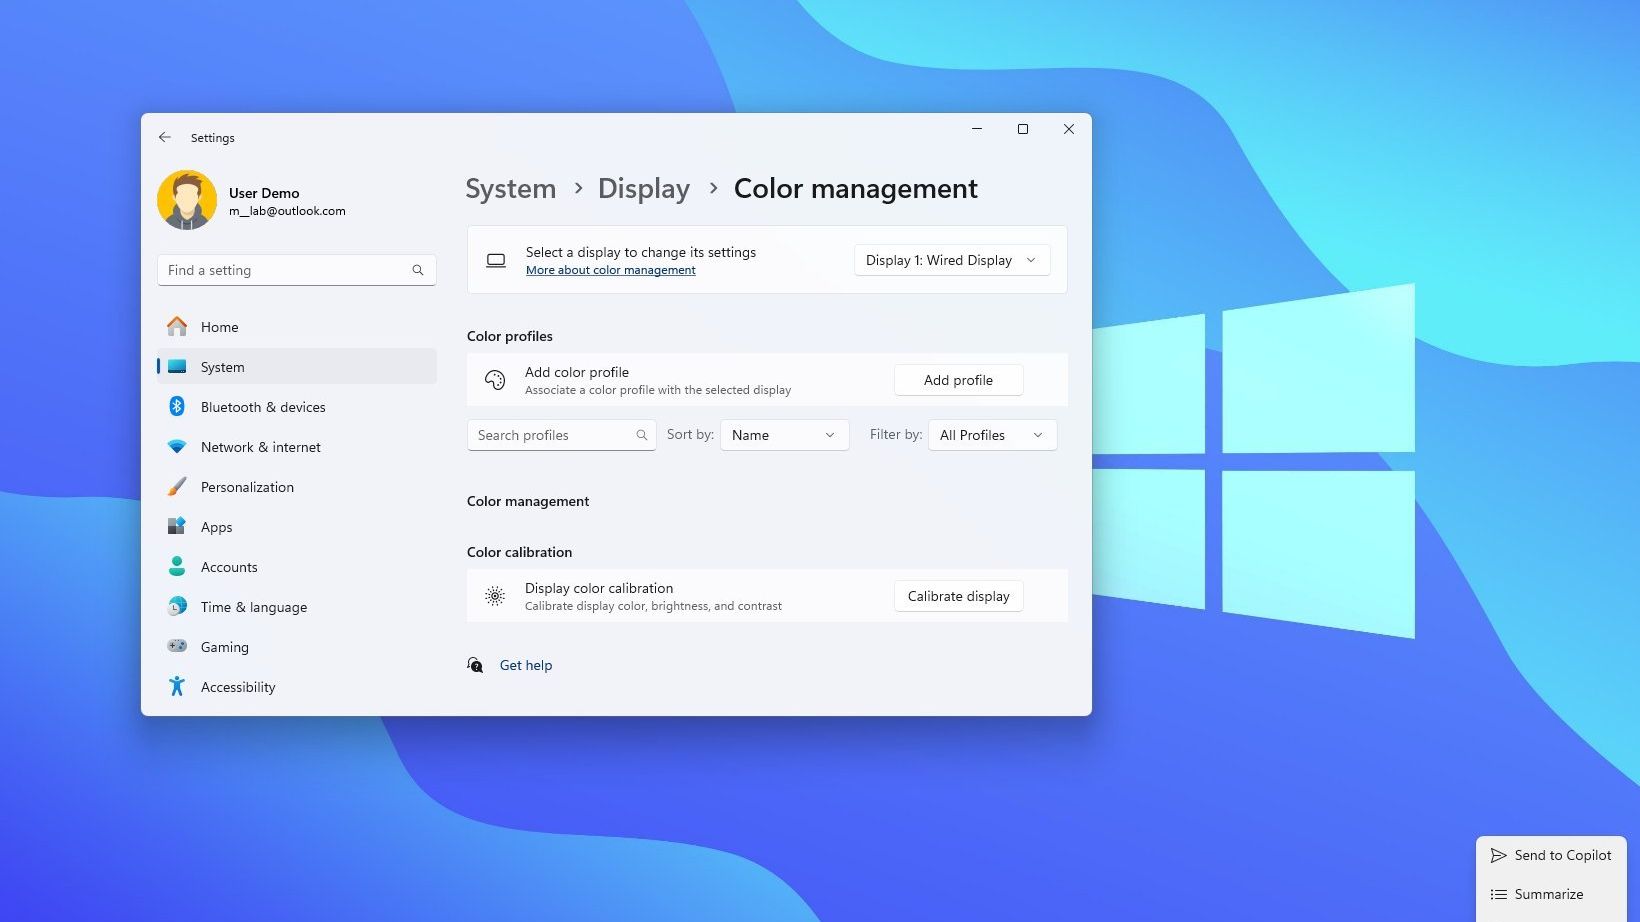Click the Get help link
Image resolution: width=1640 pixels, height=922 pixels.
(526, 665)
